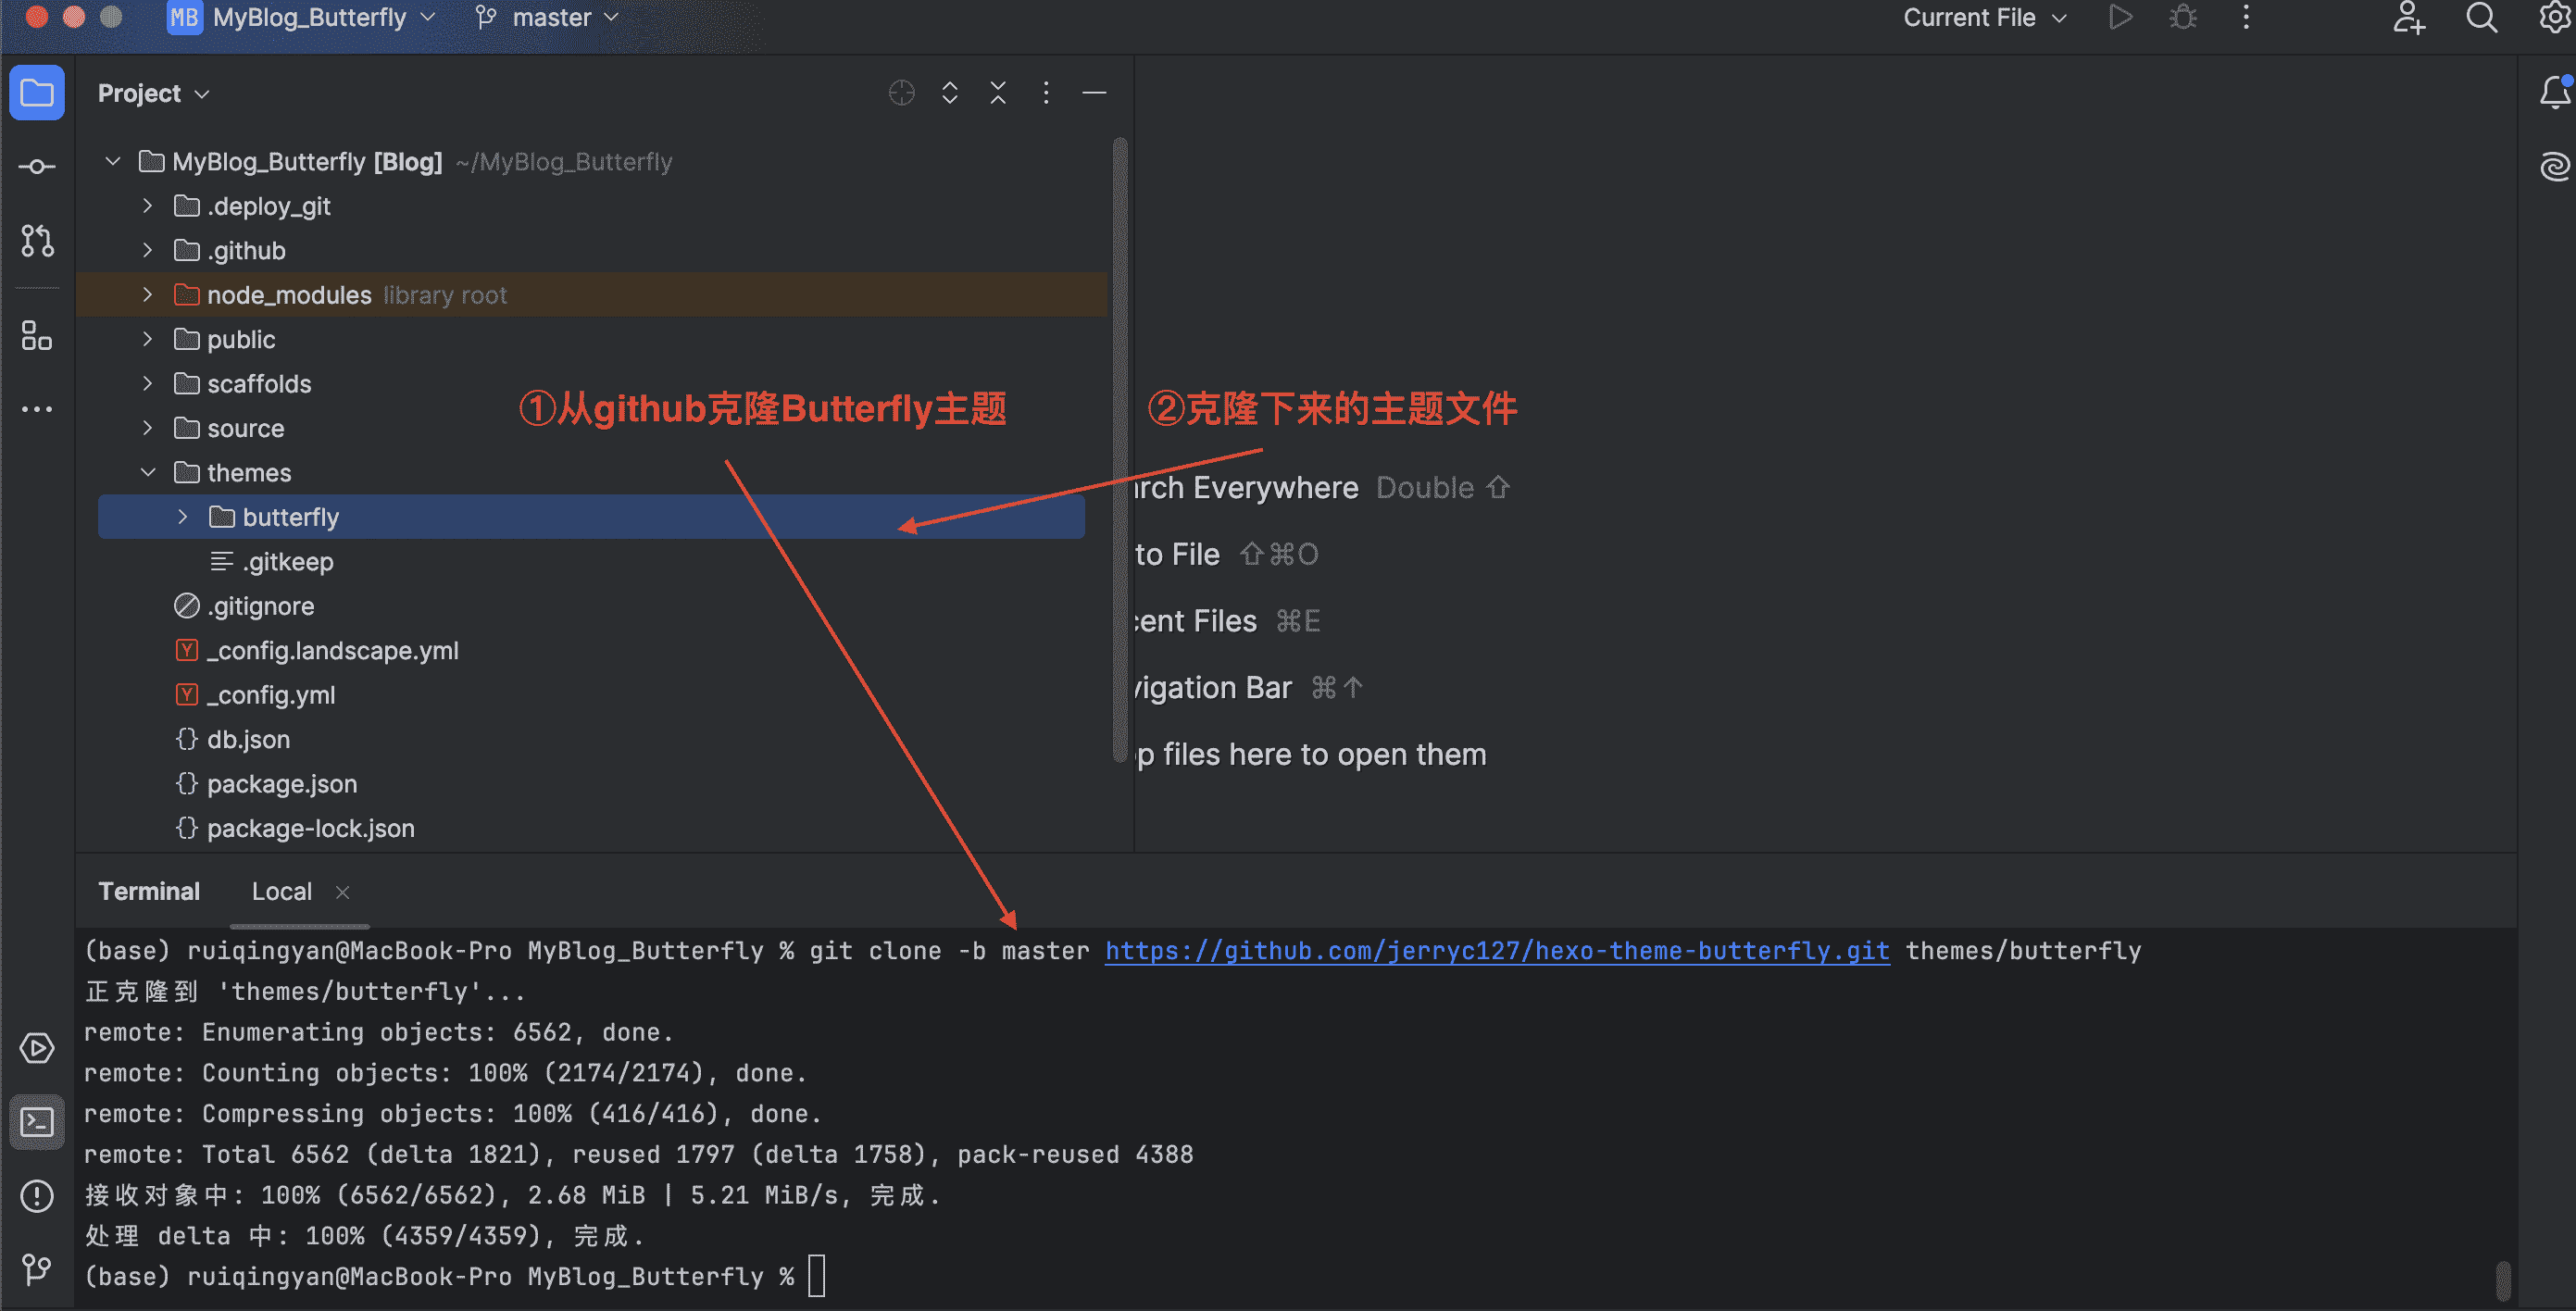Click the terminal scrollbar
The height and width of the screenshot is (1311, 2576).
point(2503,1280)
